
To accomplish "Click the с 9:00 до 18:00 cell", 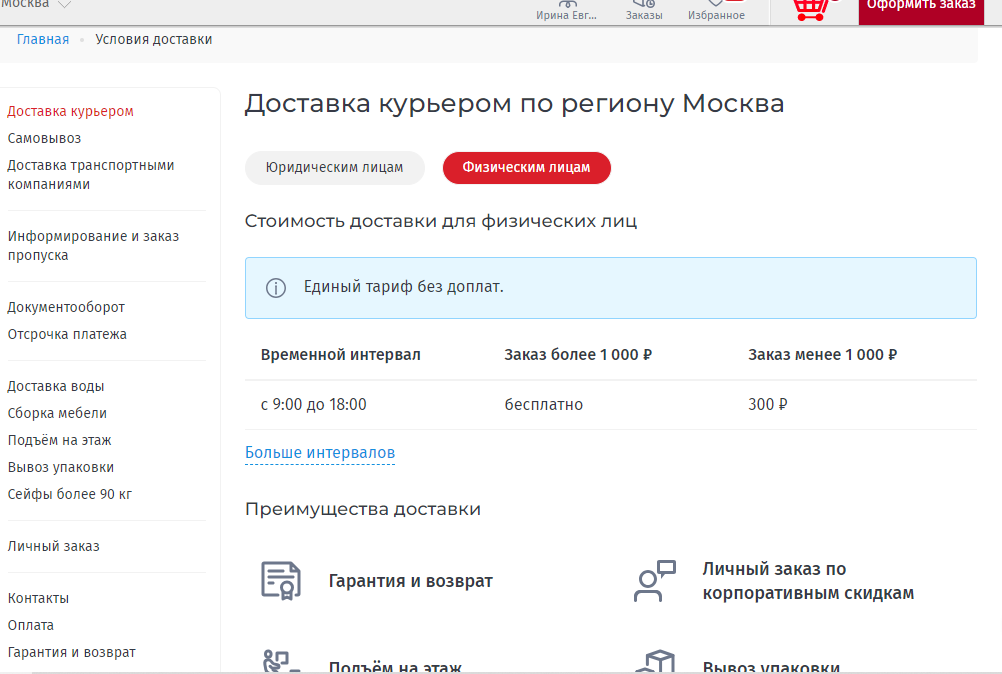I will coord(314,404).
